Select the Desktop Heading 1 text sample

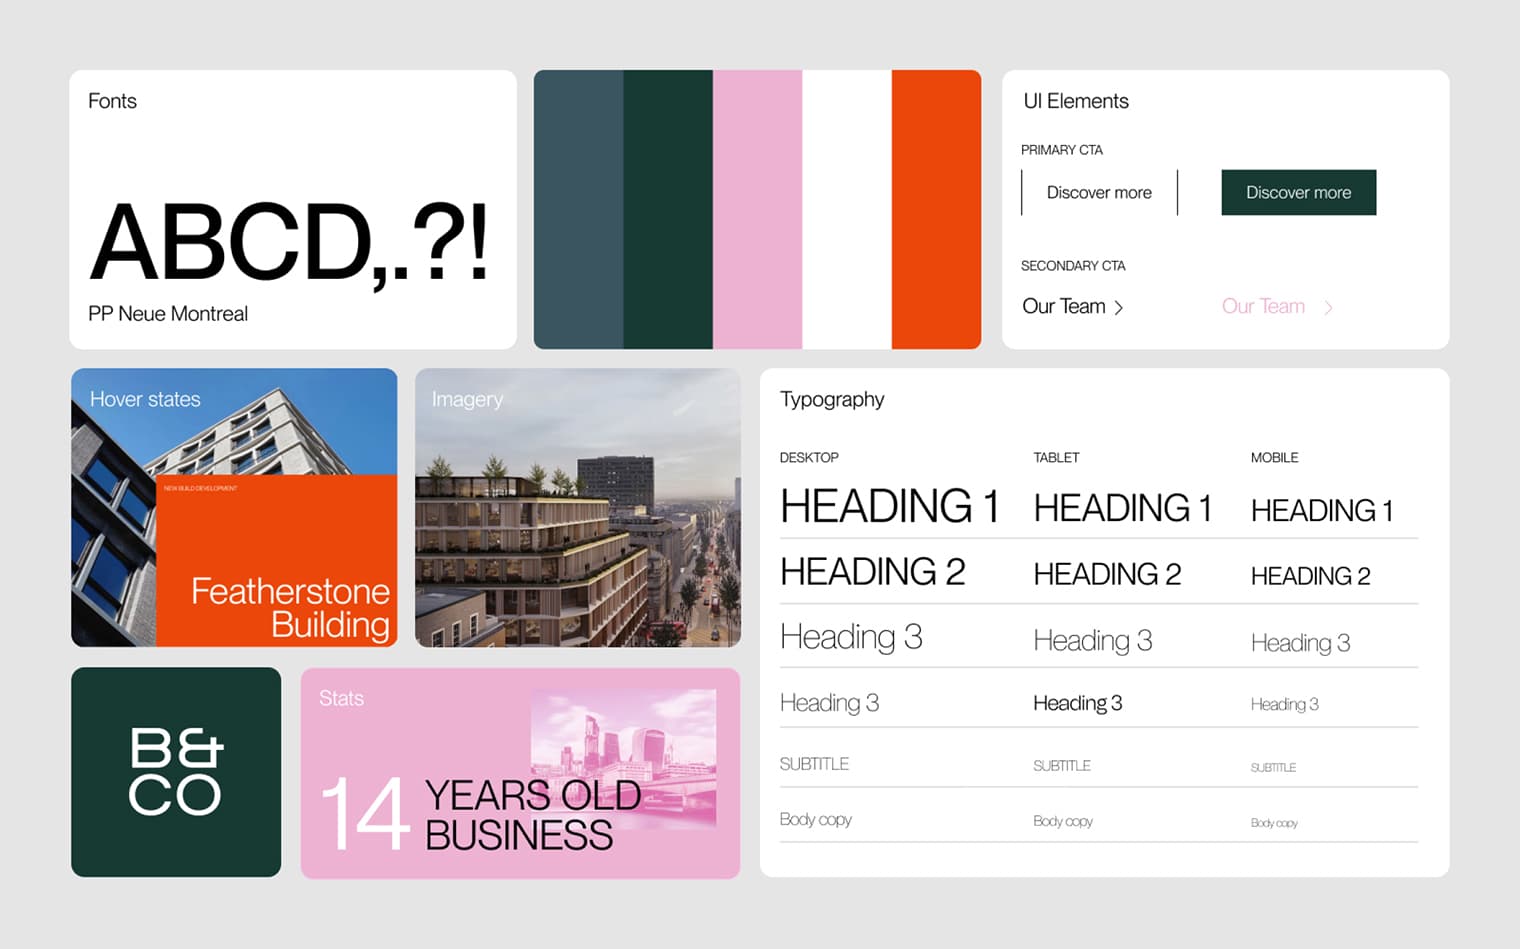(x=890, y=505)
